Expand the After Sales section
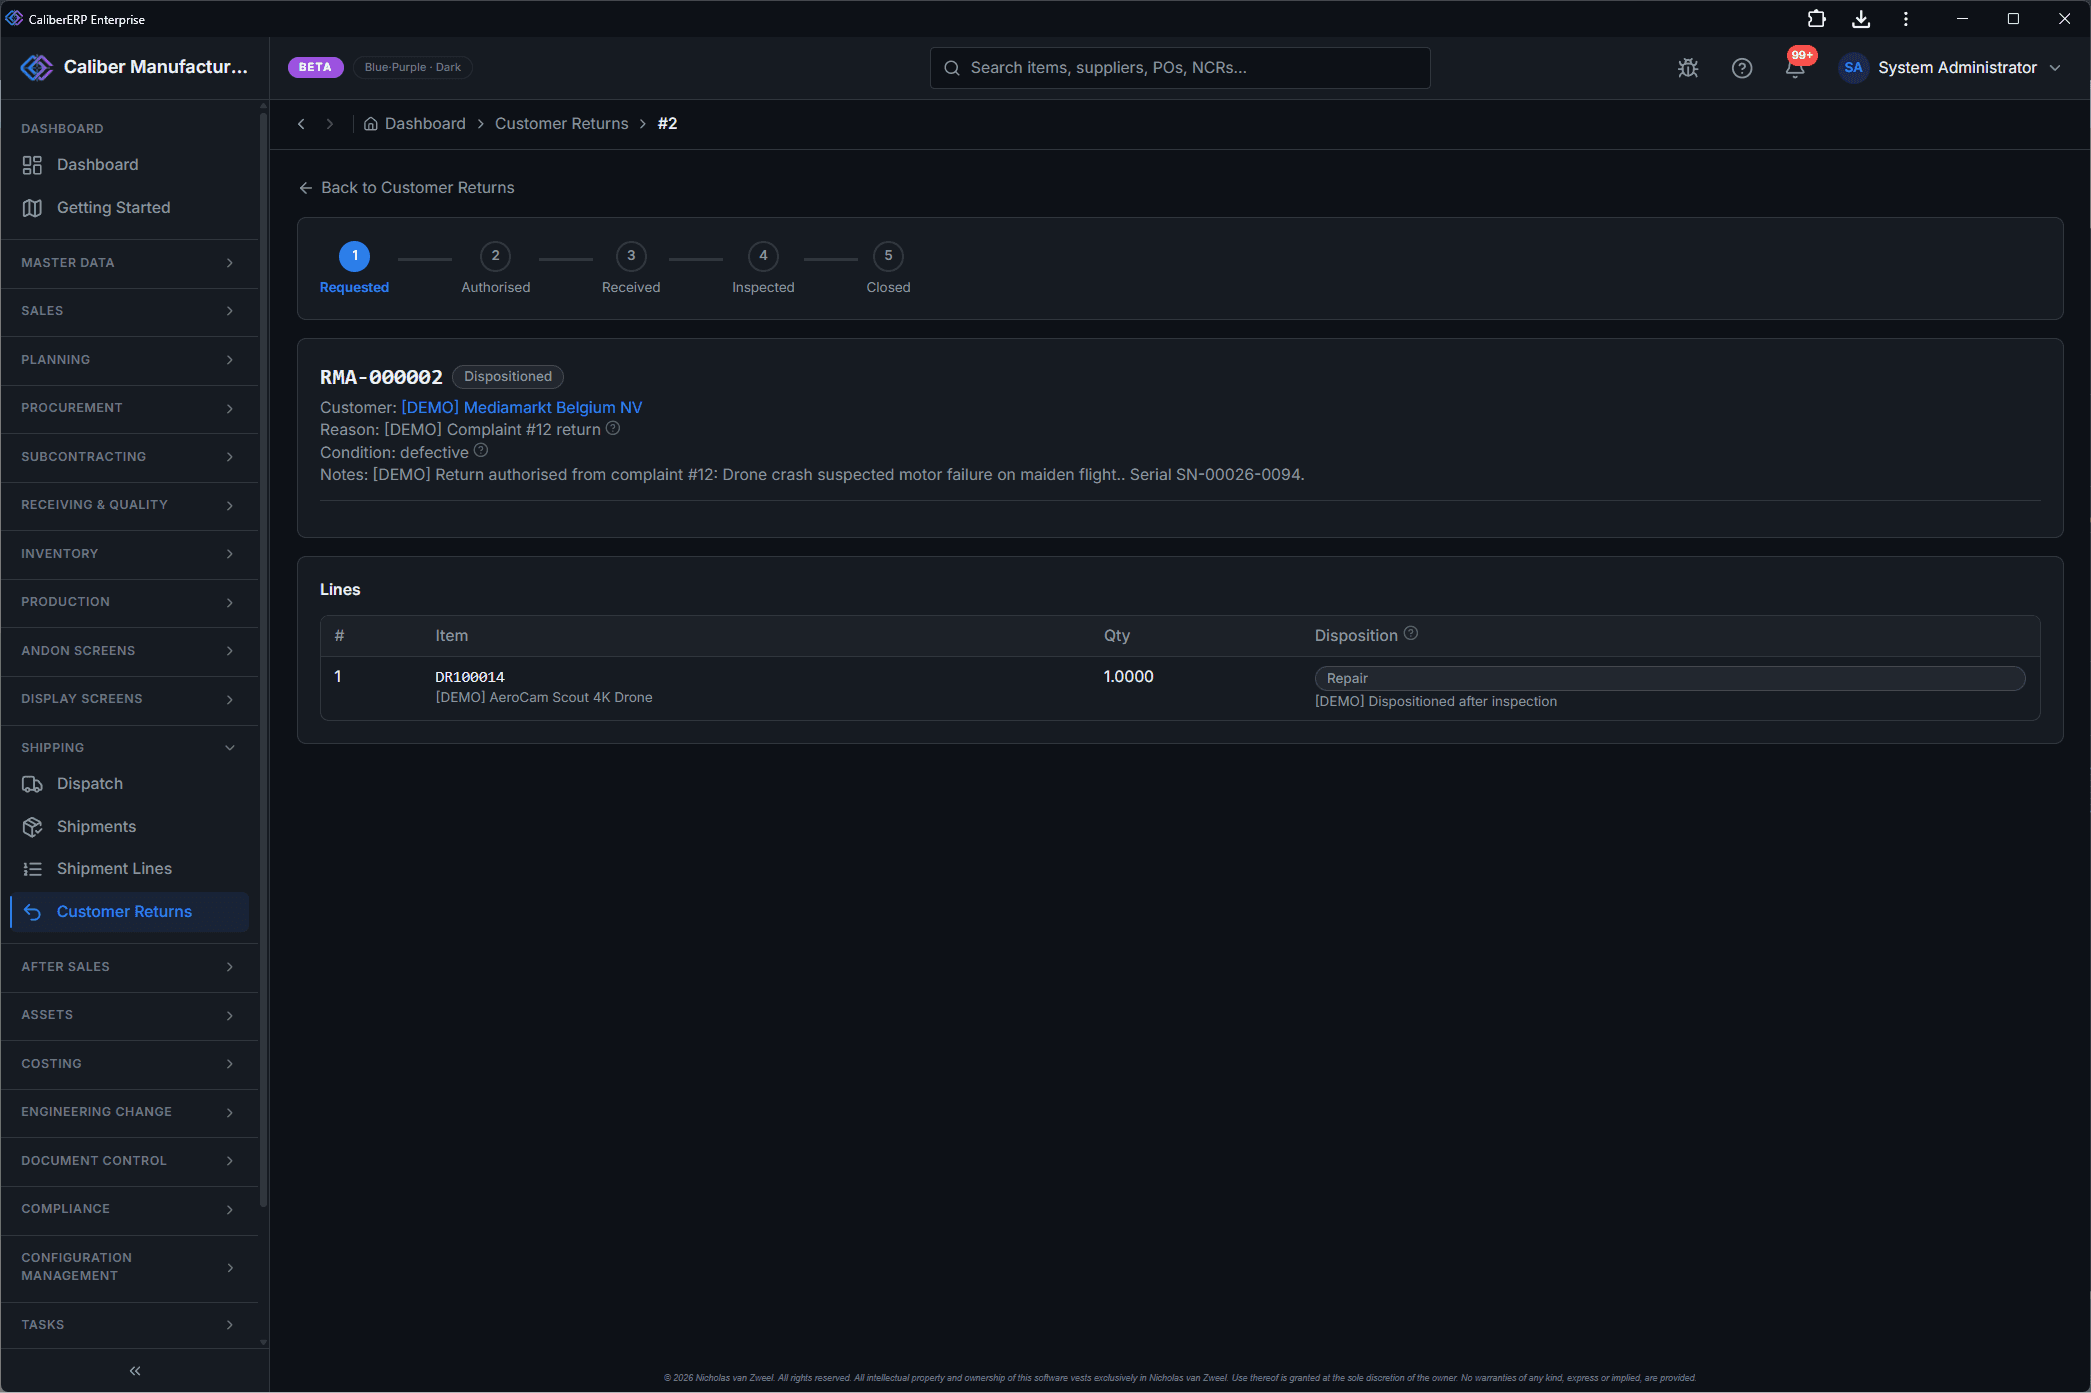This screenshot has height=1393, width=2091. (129, 967)
